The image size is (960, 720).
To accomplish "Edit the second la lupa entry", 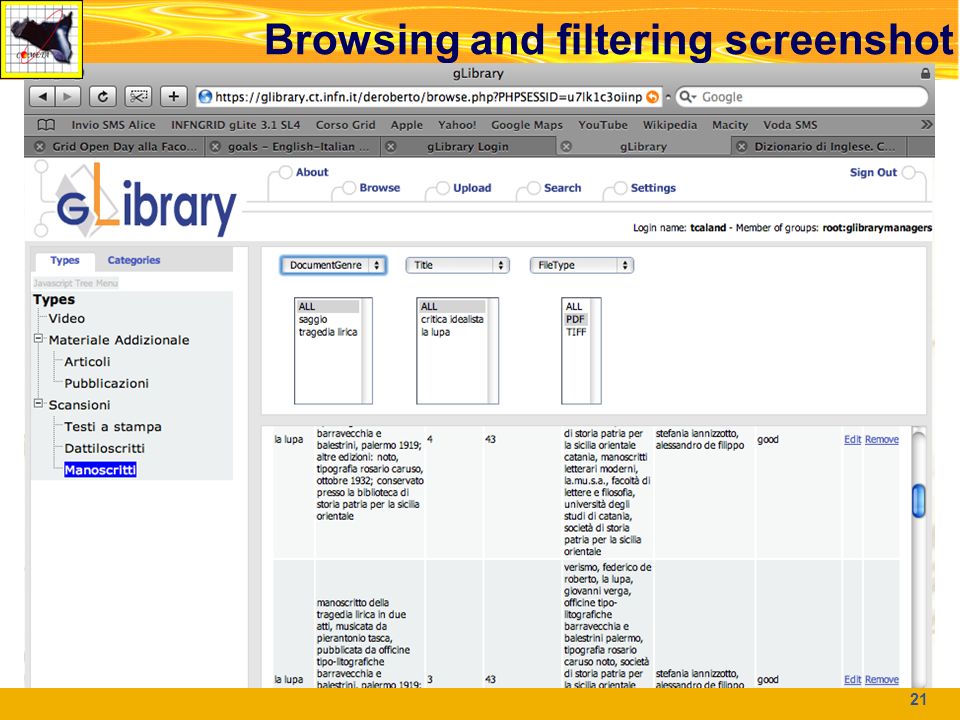I will pos(852,680).
